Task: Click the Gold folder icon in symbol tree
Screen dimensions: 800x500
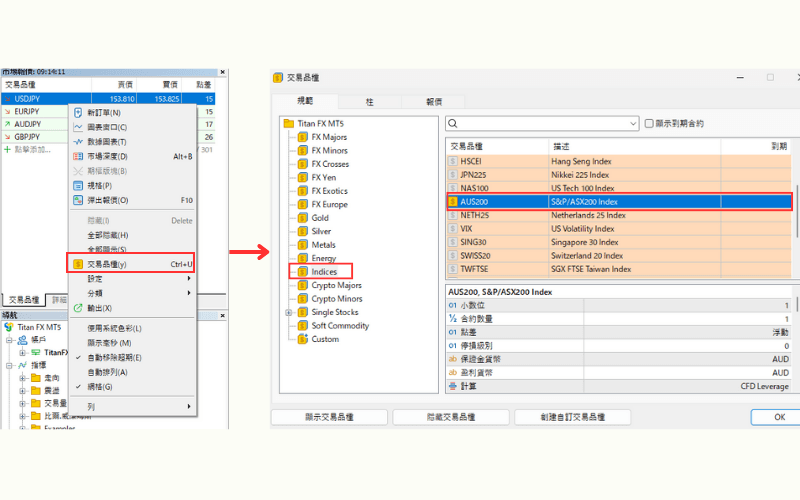Action: tap(301, 218)
